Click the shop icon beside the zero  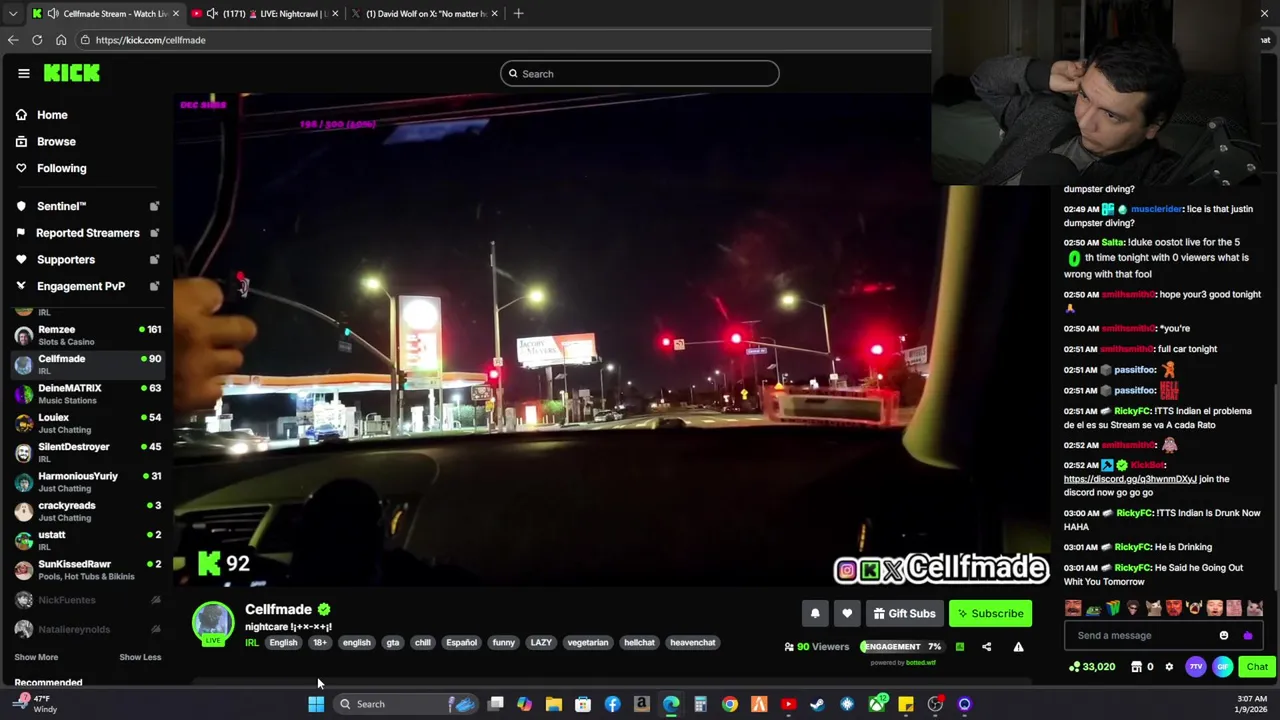[x=1136, y=667]
